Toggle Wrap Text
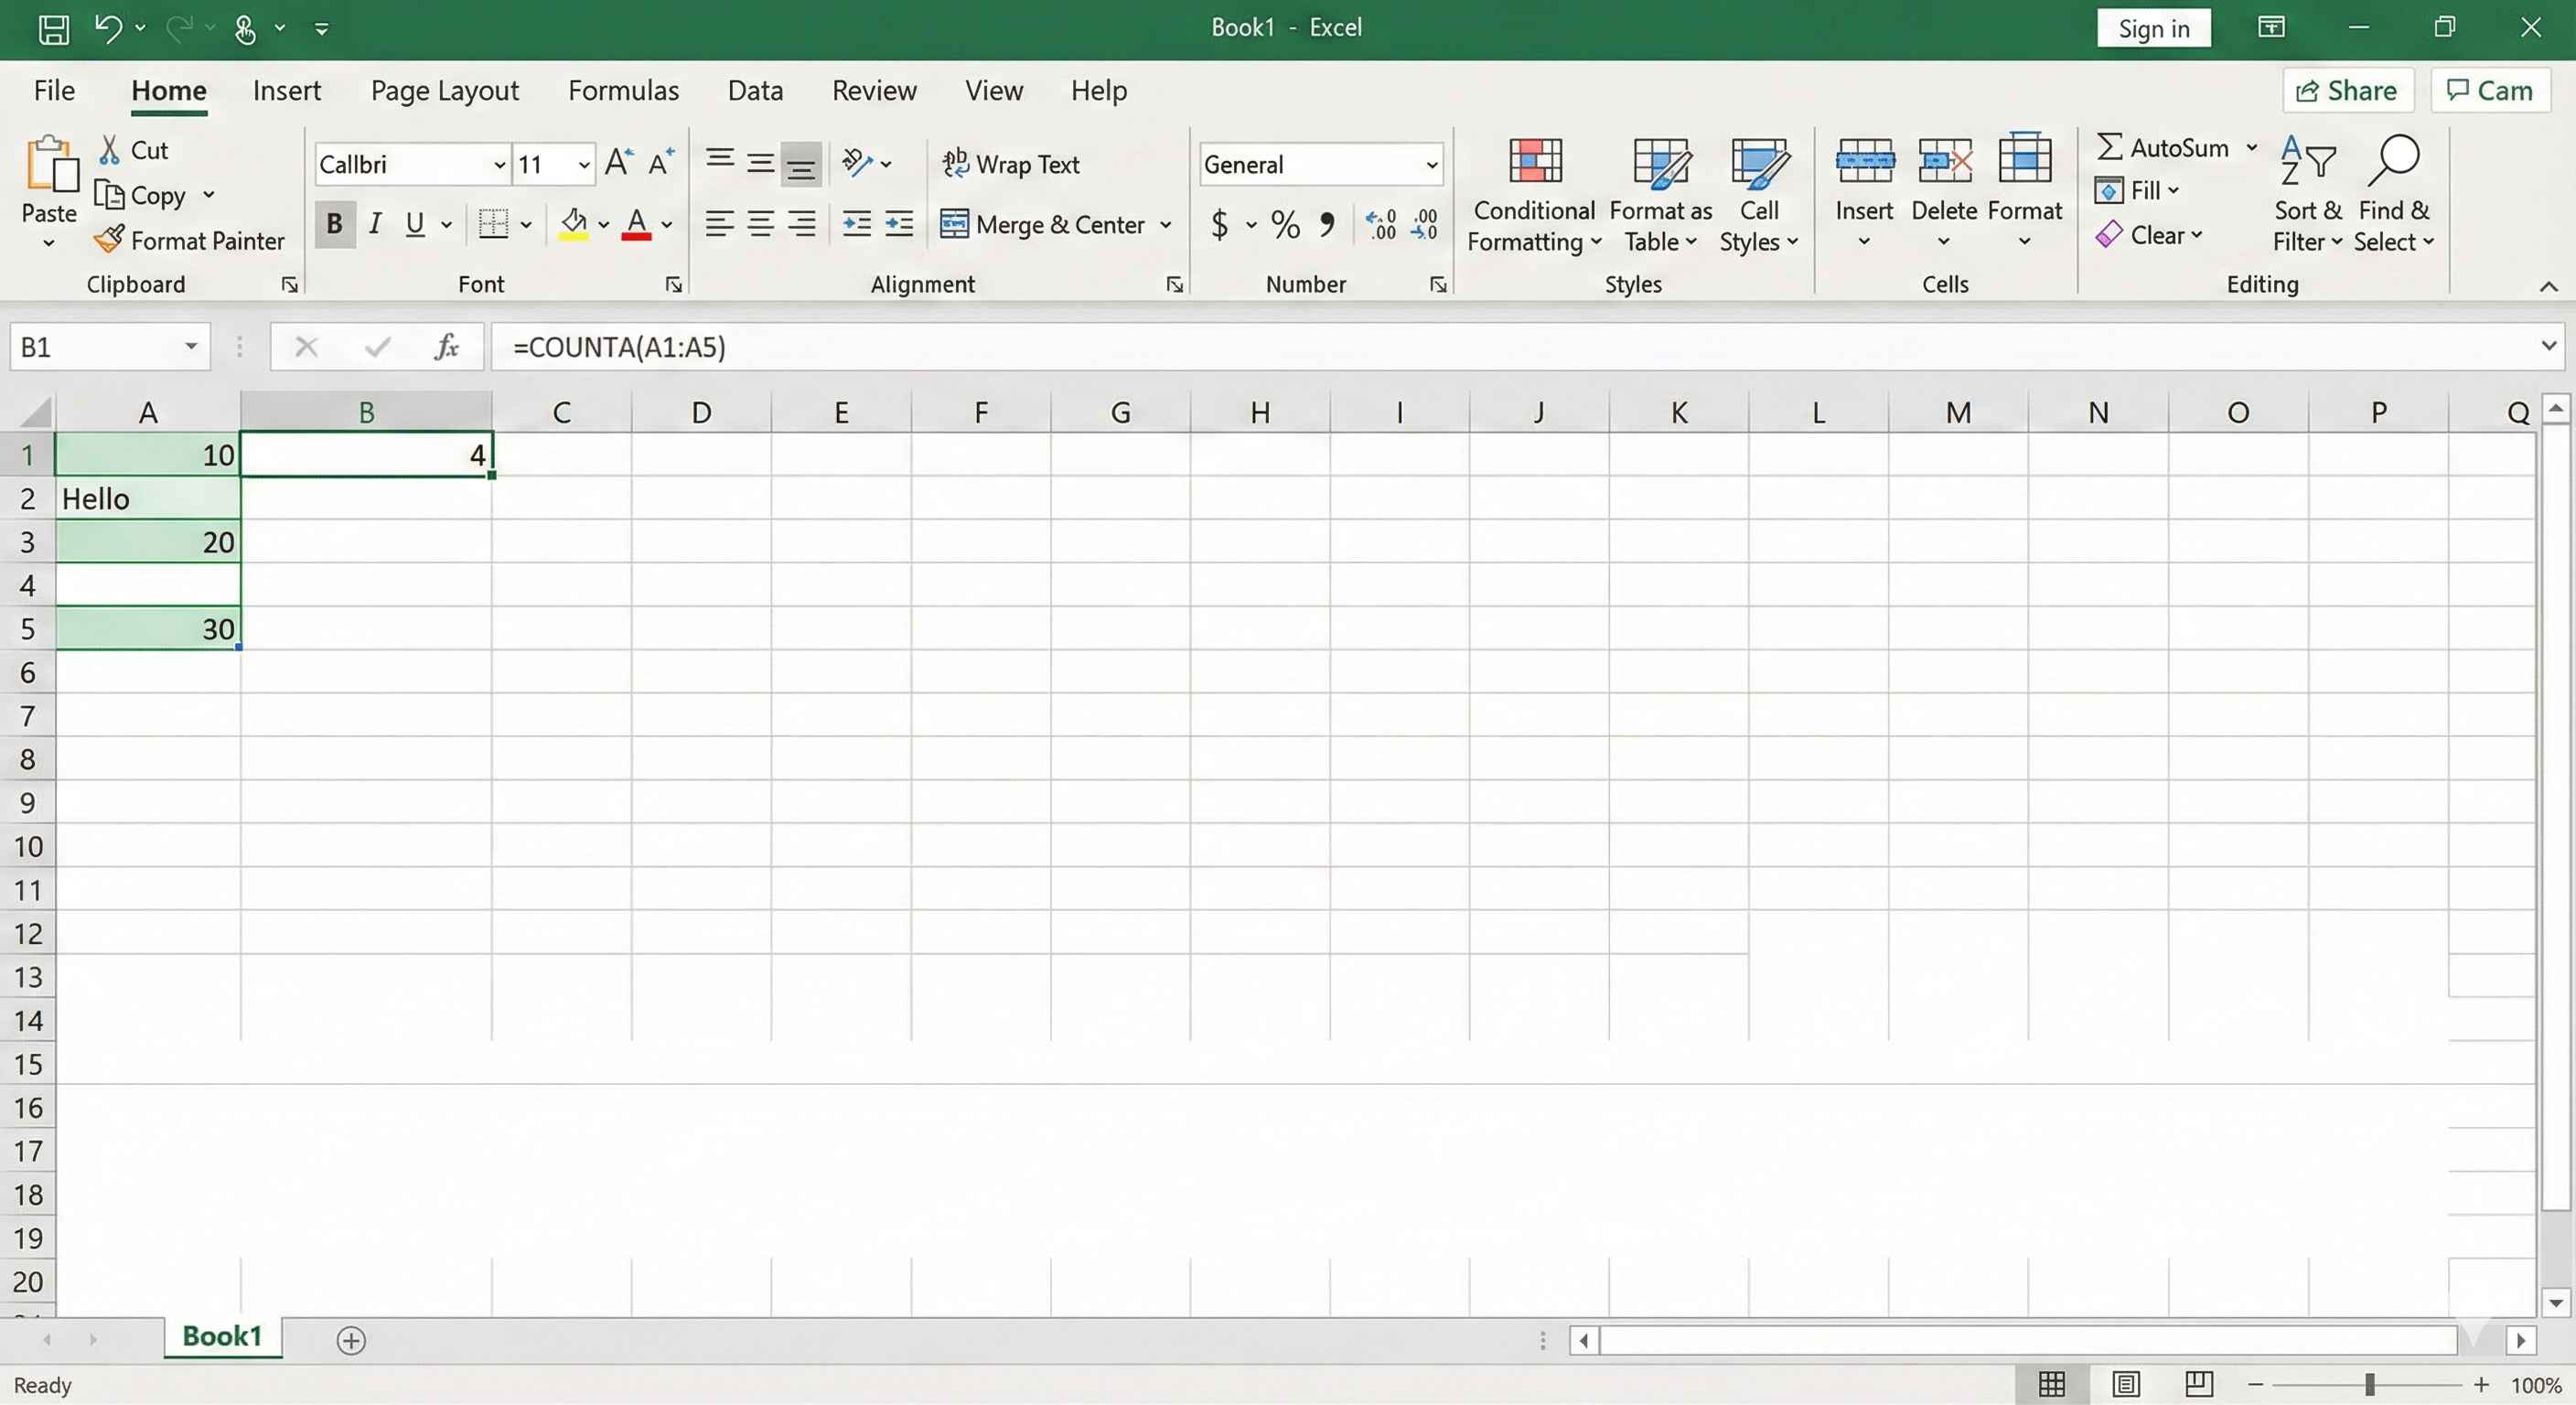The image size is (2576, 1405). (1010, 164)
